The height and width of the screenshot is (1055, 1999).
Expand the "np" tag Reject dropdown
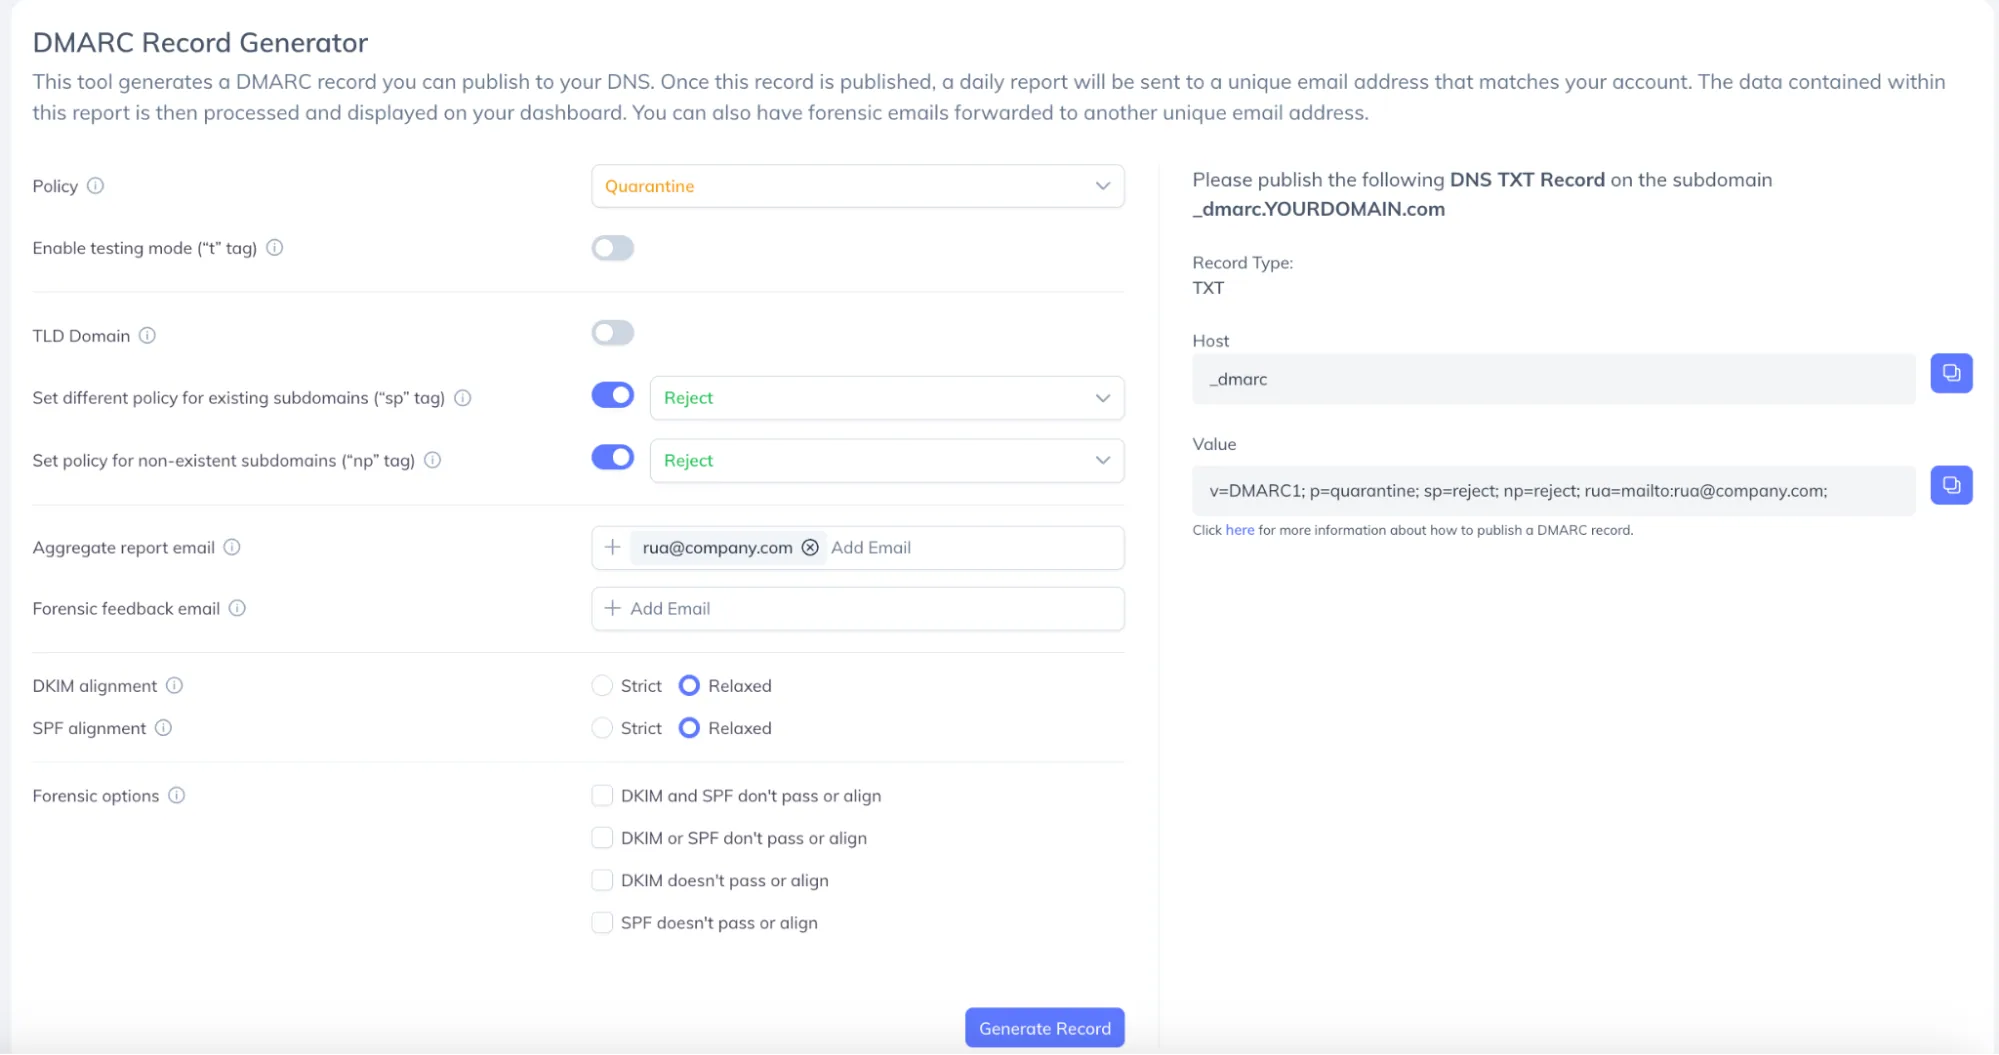(x=886, y=460)
